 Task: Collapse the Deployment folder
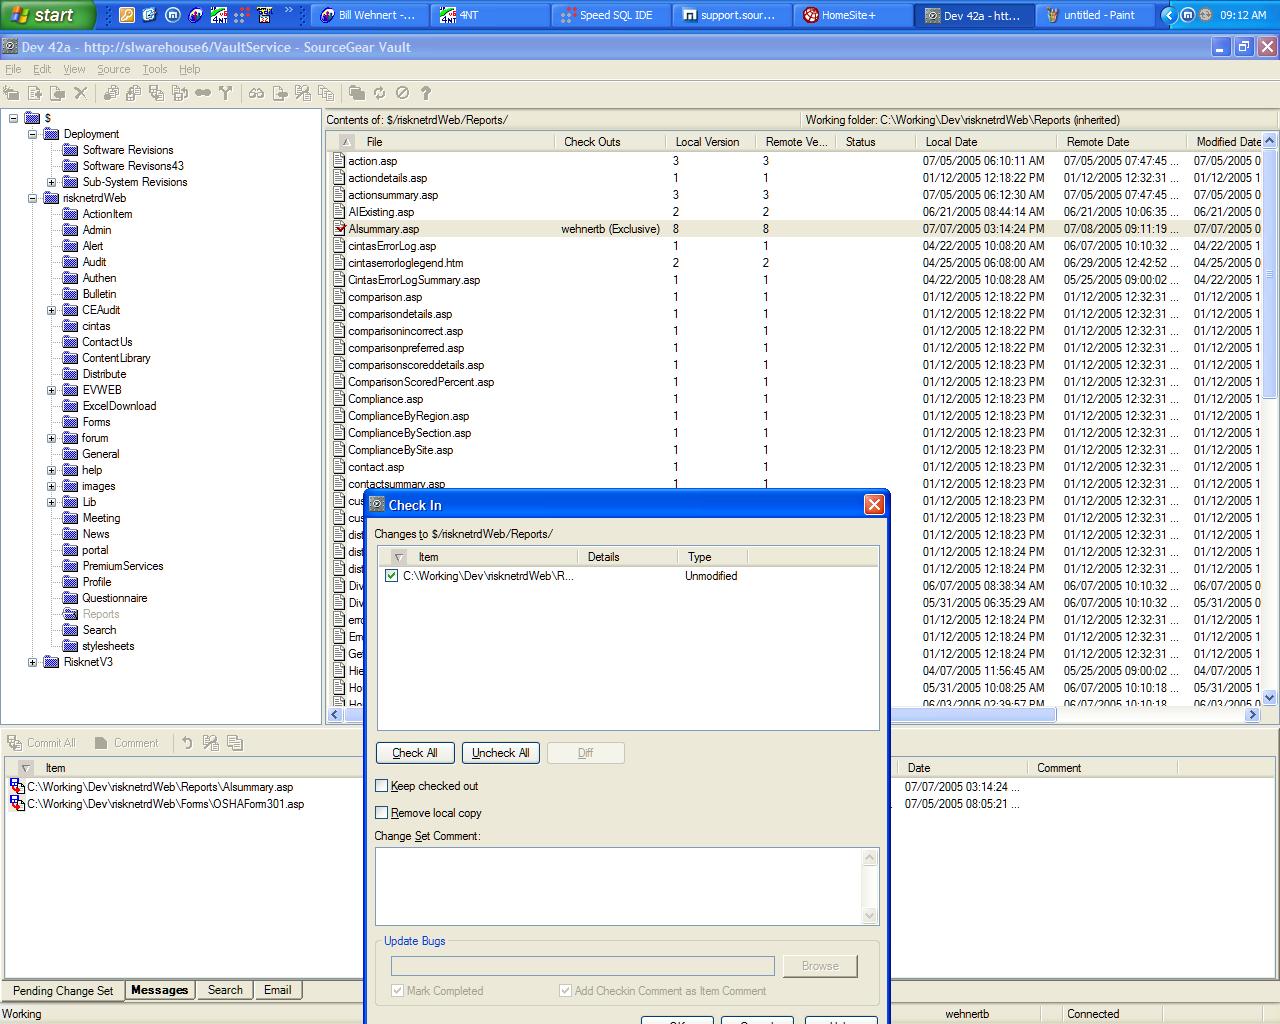pos(32,134)
